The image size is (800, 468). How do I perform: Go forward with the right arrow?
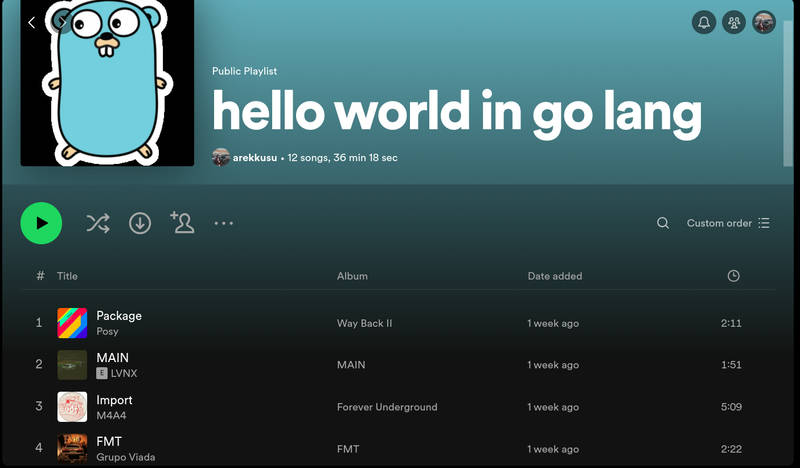(x=62, y=22)
